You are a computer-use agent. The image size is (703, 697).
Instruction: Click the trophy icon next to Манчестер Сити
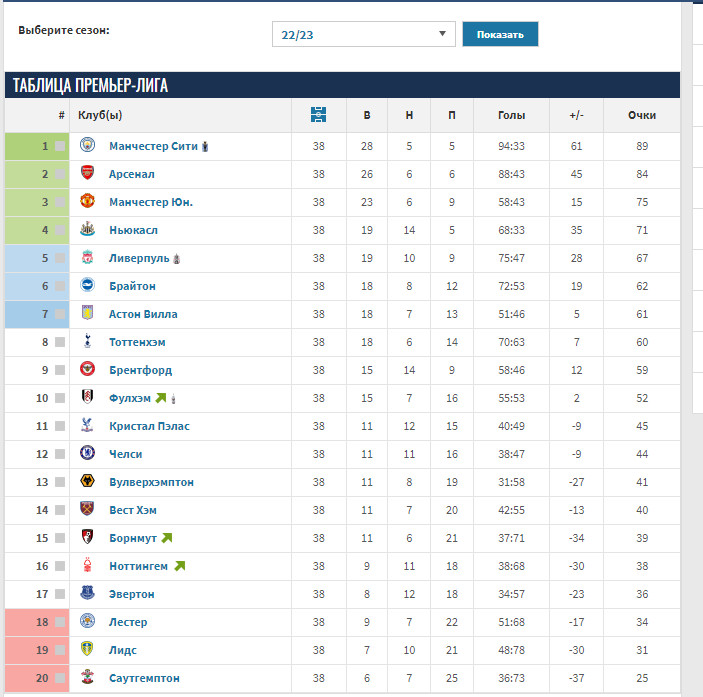pyautogui.click(x=205, y=147)
